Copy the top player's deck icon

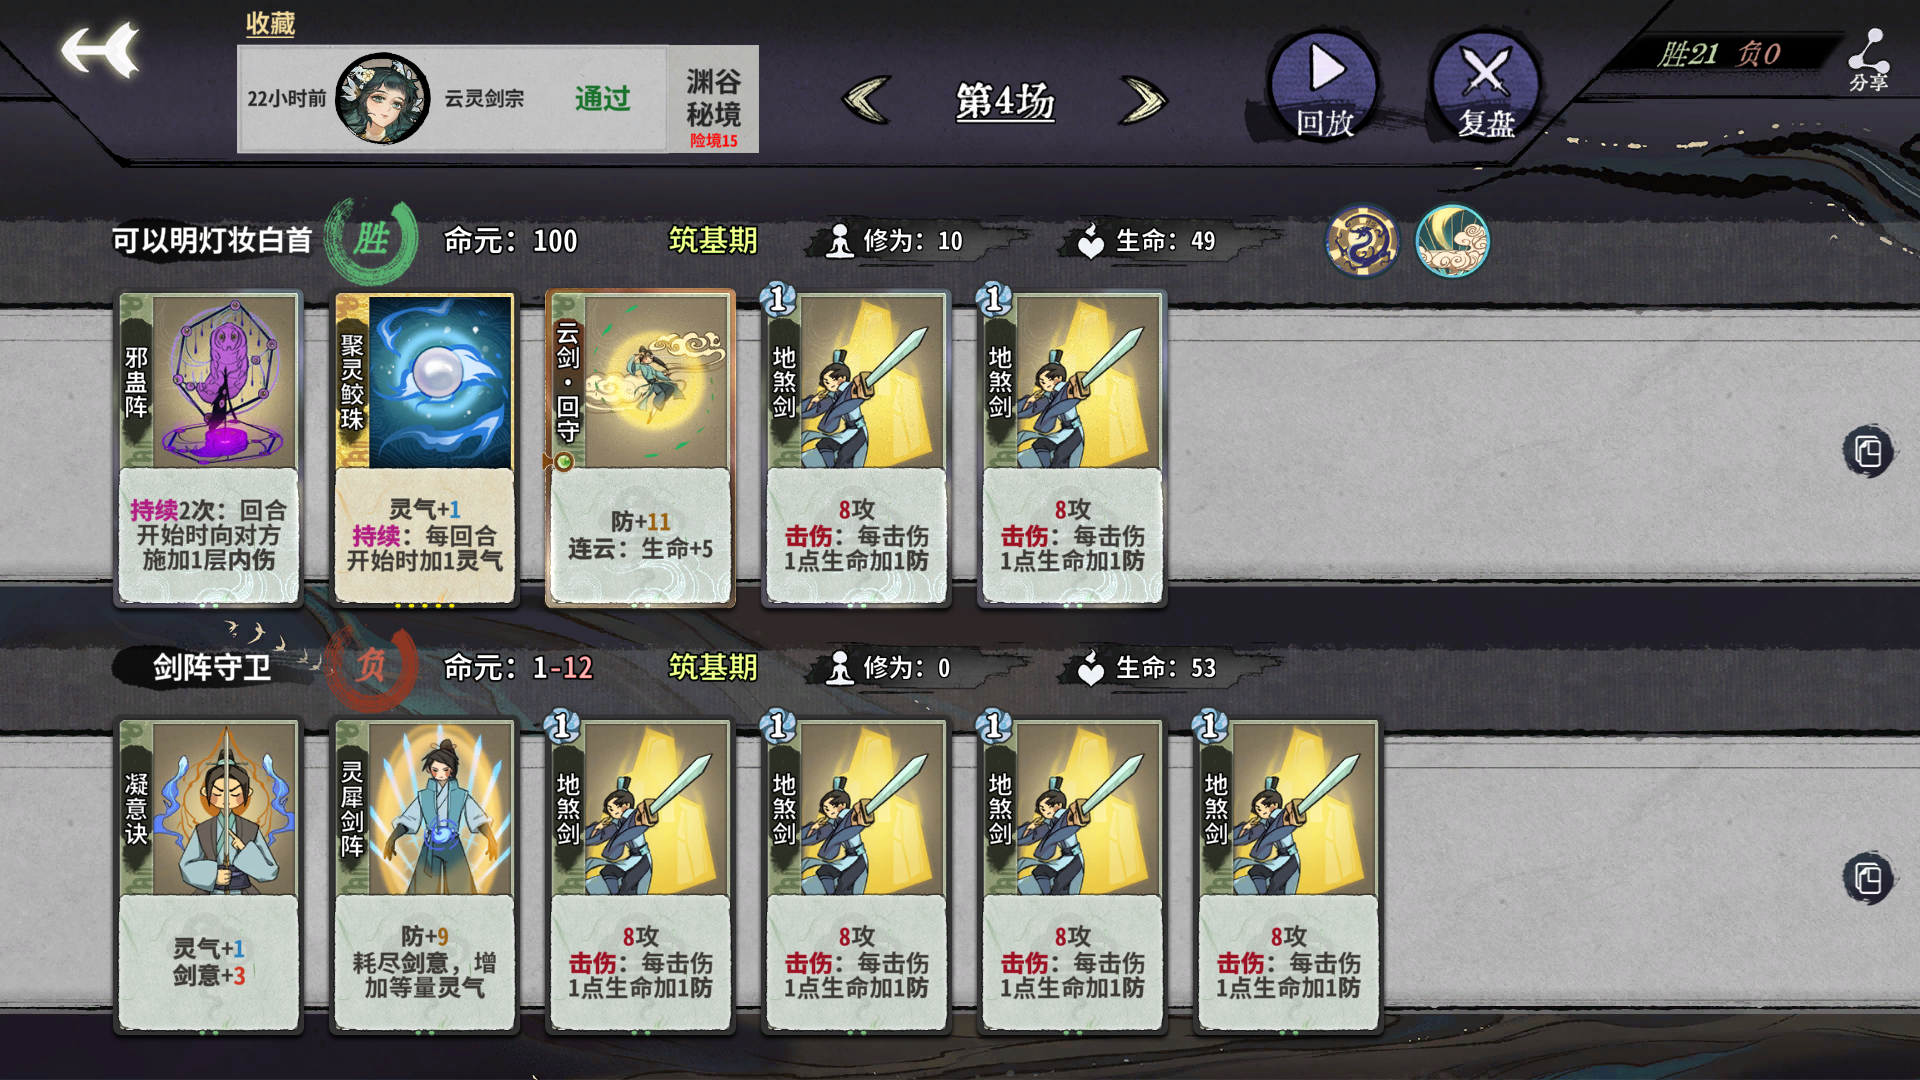point(1868,452)
